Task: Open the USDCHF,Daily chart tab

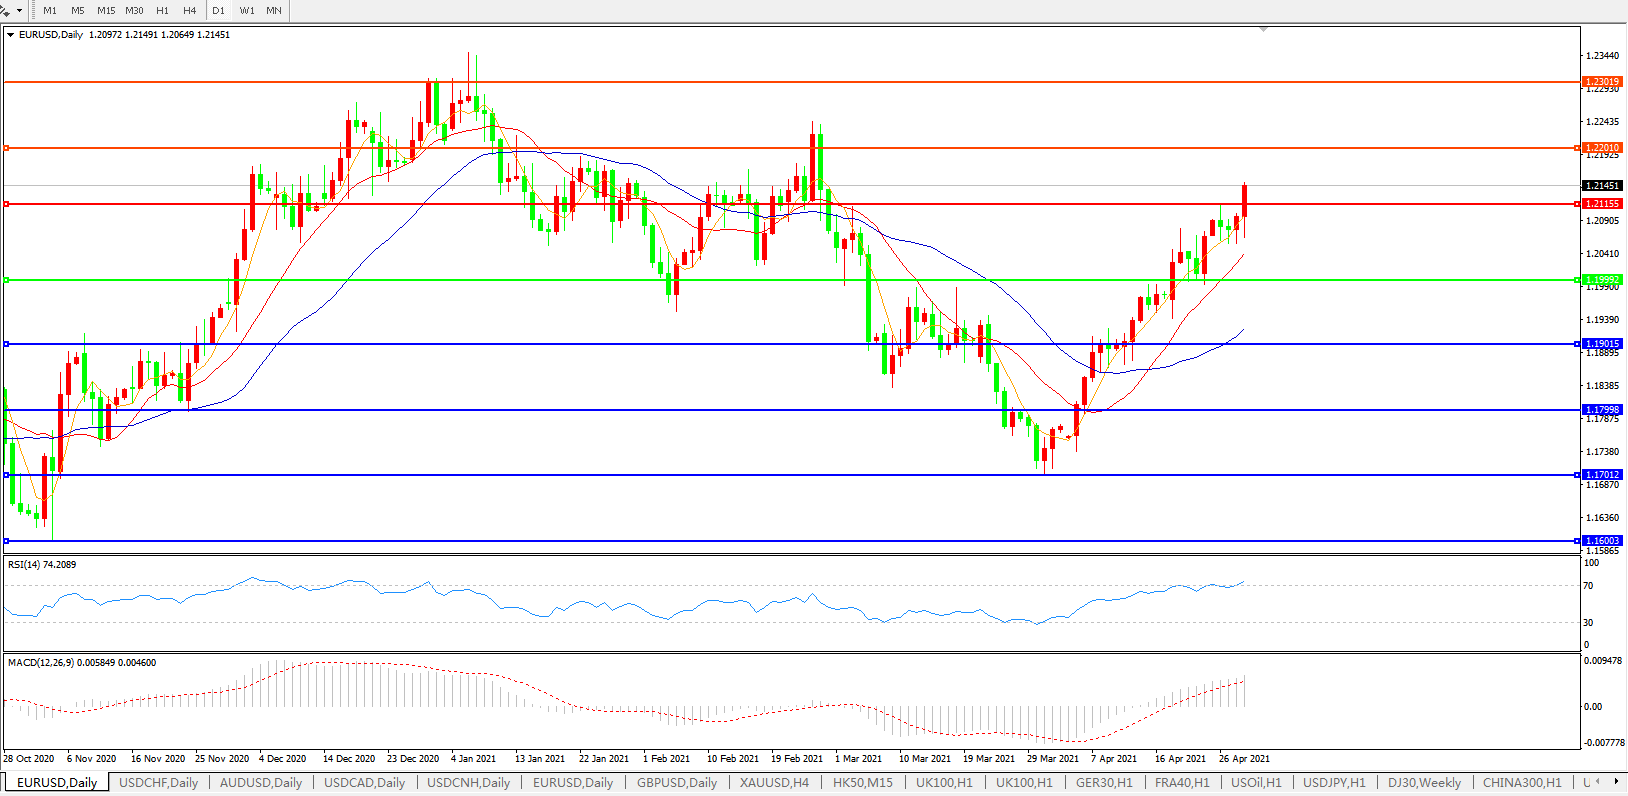Action: (x=158, y=783)
